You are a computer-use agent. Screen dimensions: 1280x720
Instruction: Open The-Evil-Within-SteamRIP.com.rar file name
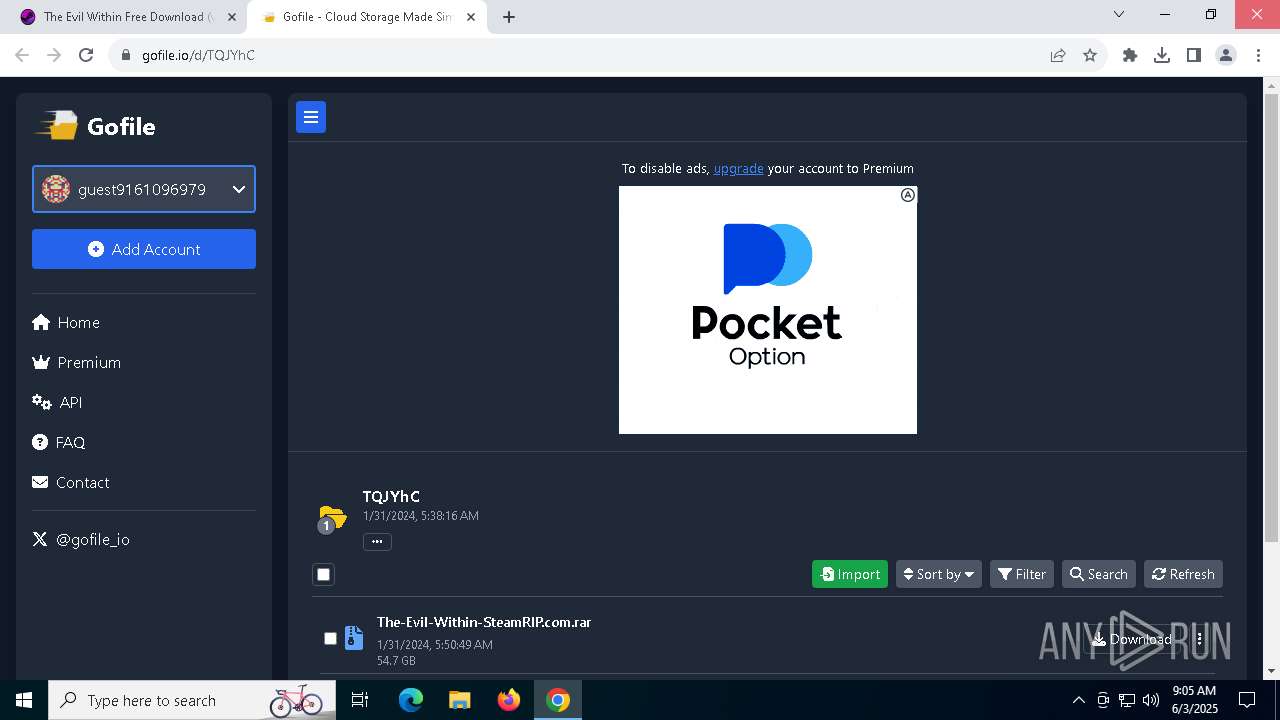pos(484,622)
